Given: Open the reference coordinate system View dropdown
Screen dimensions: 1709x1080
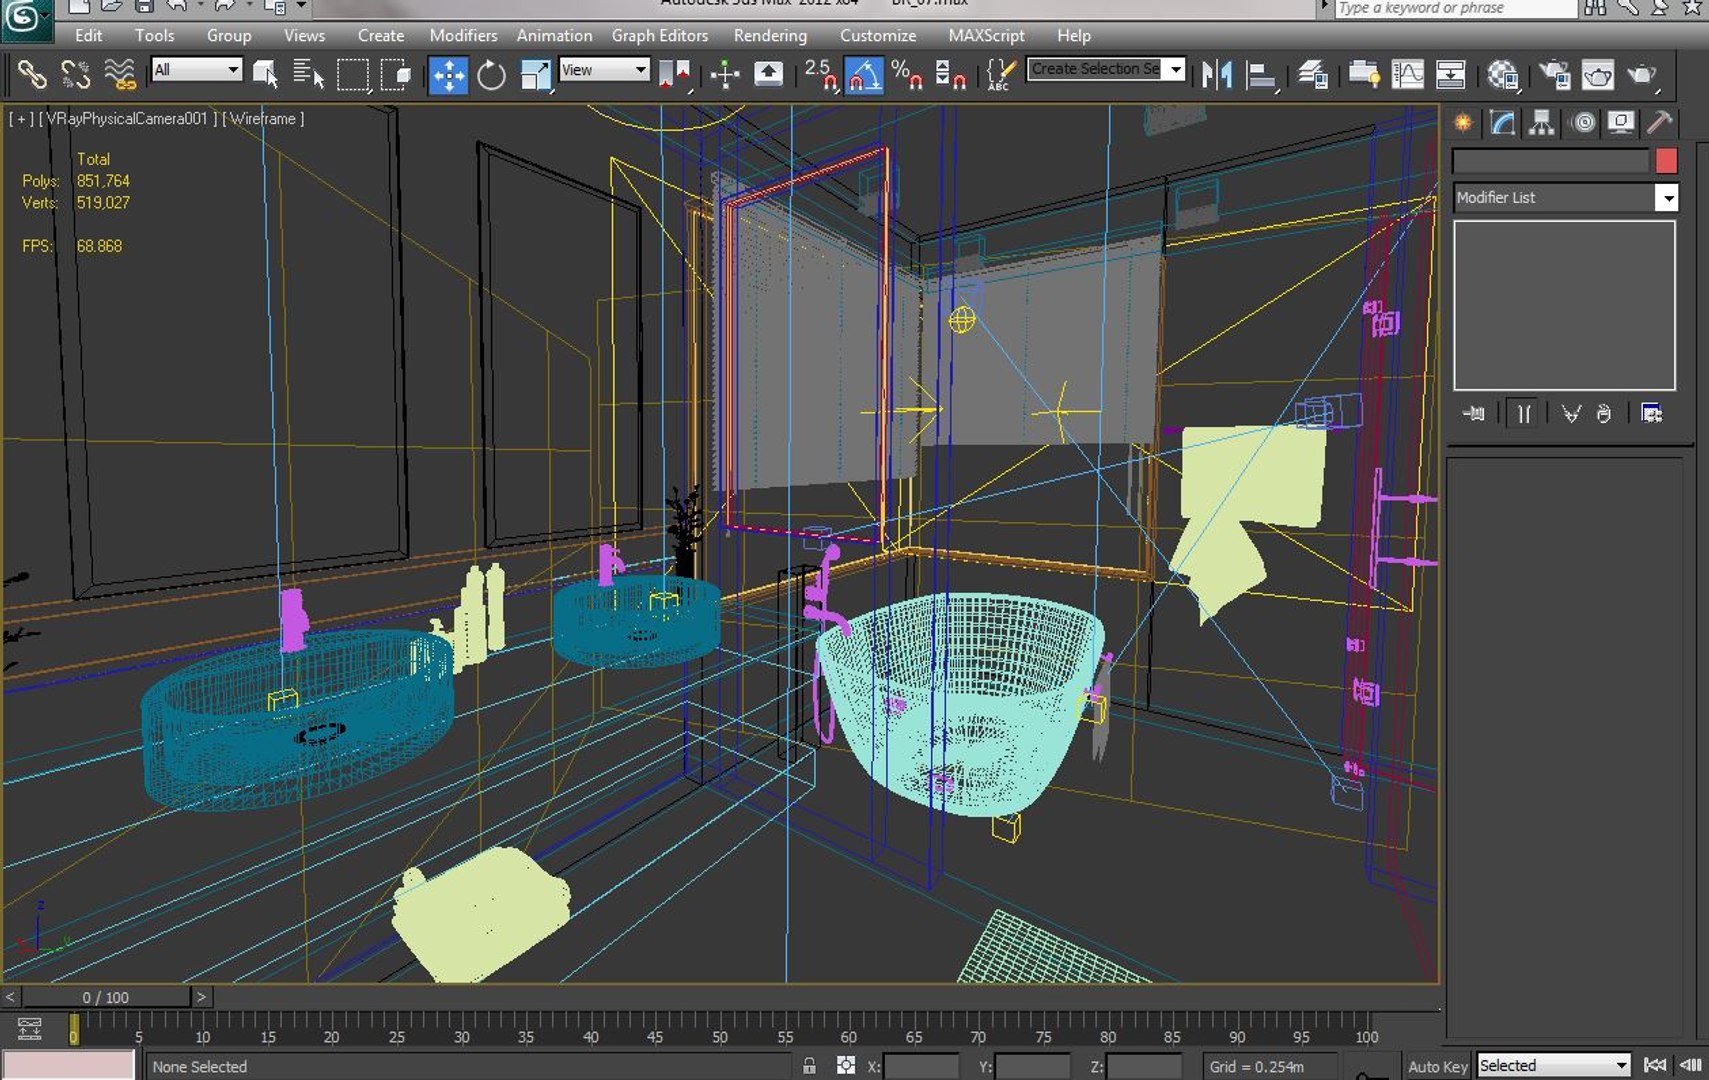Looking at the screenshot, I should pyautogui.click(x=604, y=69).
